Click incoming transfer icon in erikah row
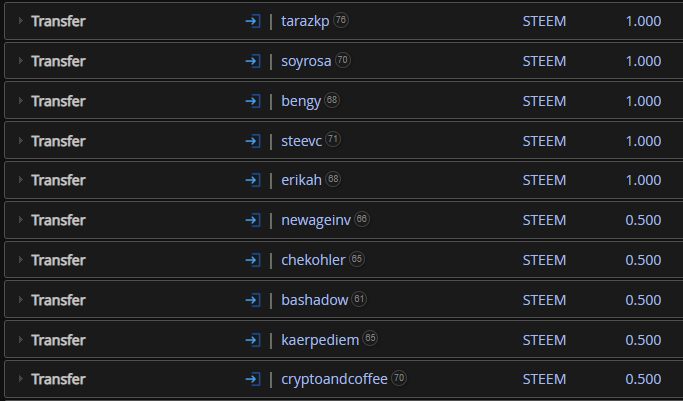 (x=253, y=180)
